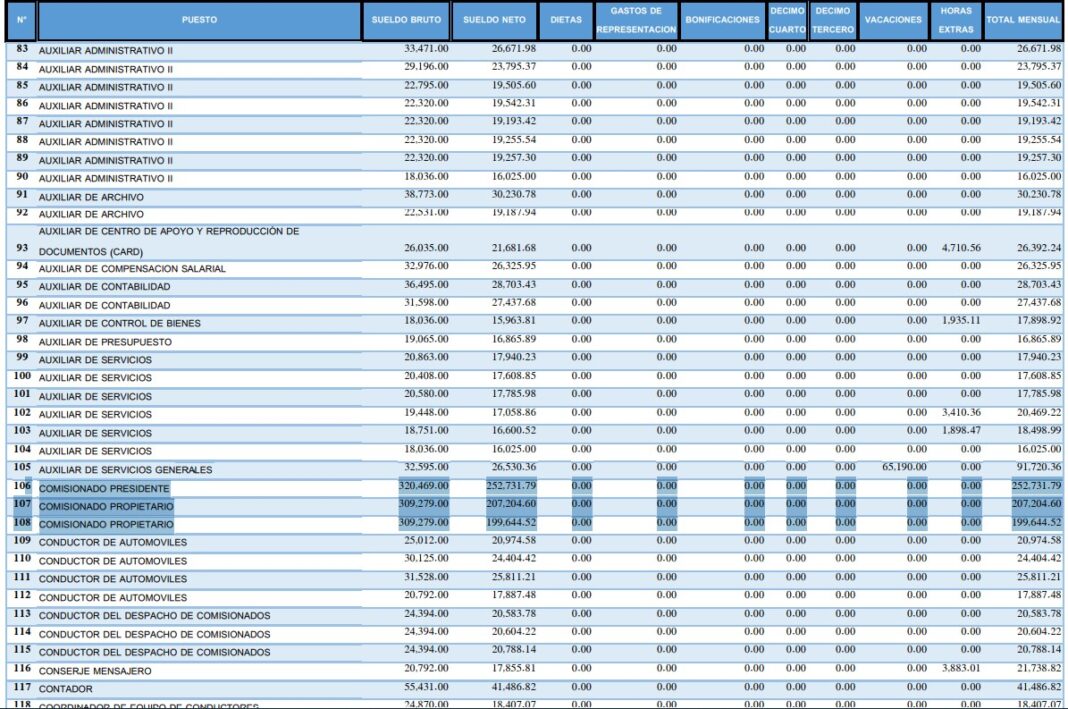This screenshot has width=1068, height=709.
Task: Click the TOTAL MENSUAL column header
Action: point(1023,21)
